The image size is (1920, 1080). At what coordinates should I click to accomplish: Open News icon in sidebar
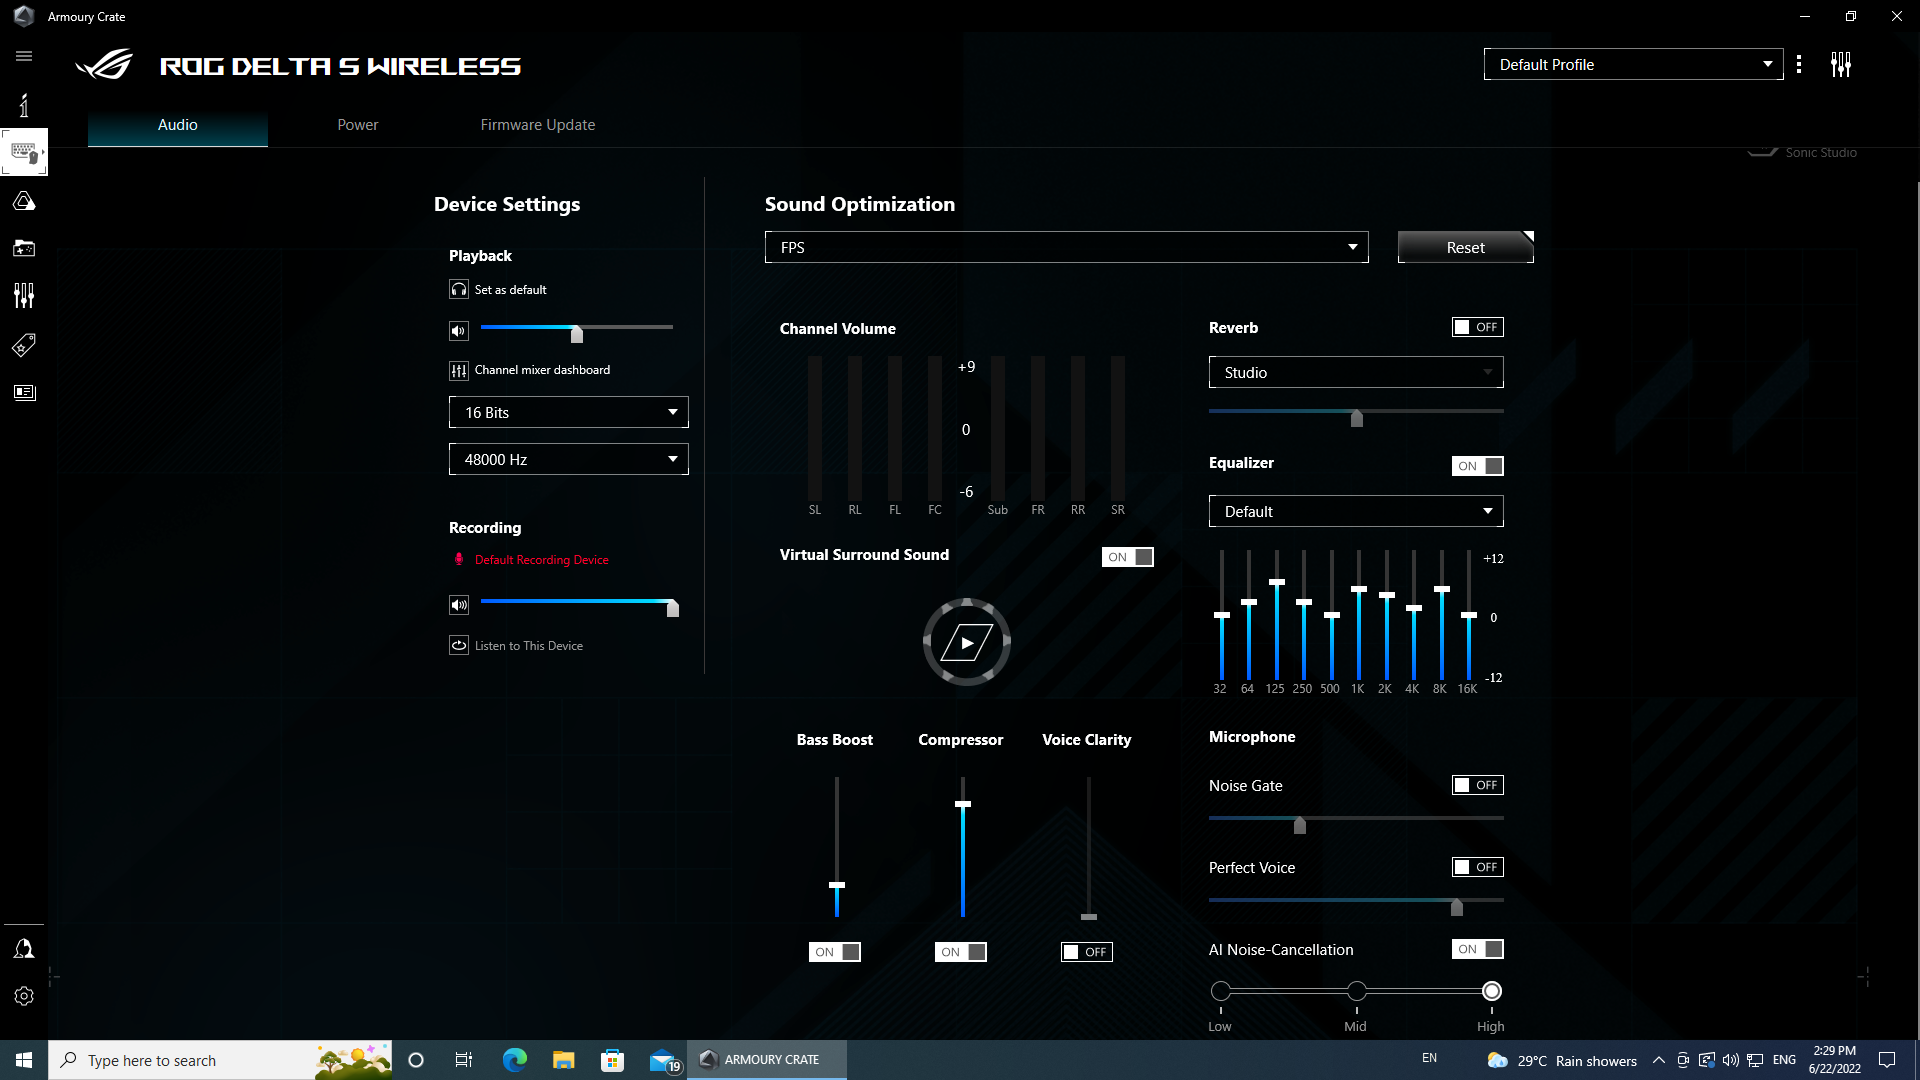tap(24, 393)
